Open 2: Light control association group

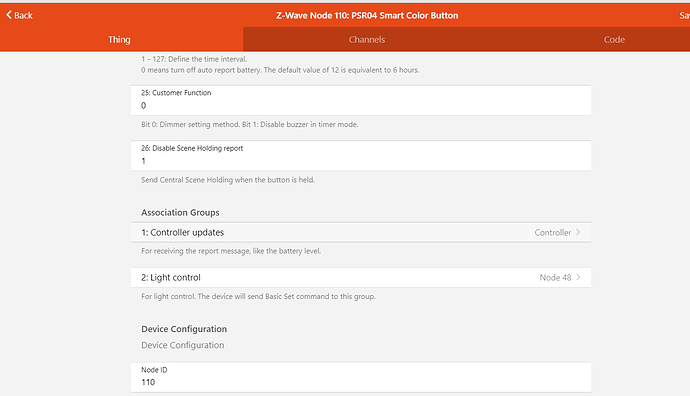(361, 278)
